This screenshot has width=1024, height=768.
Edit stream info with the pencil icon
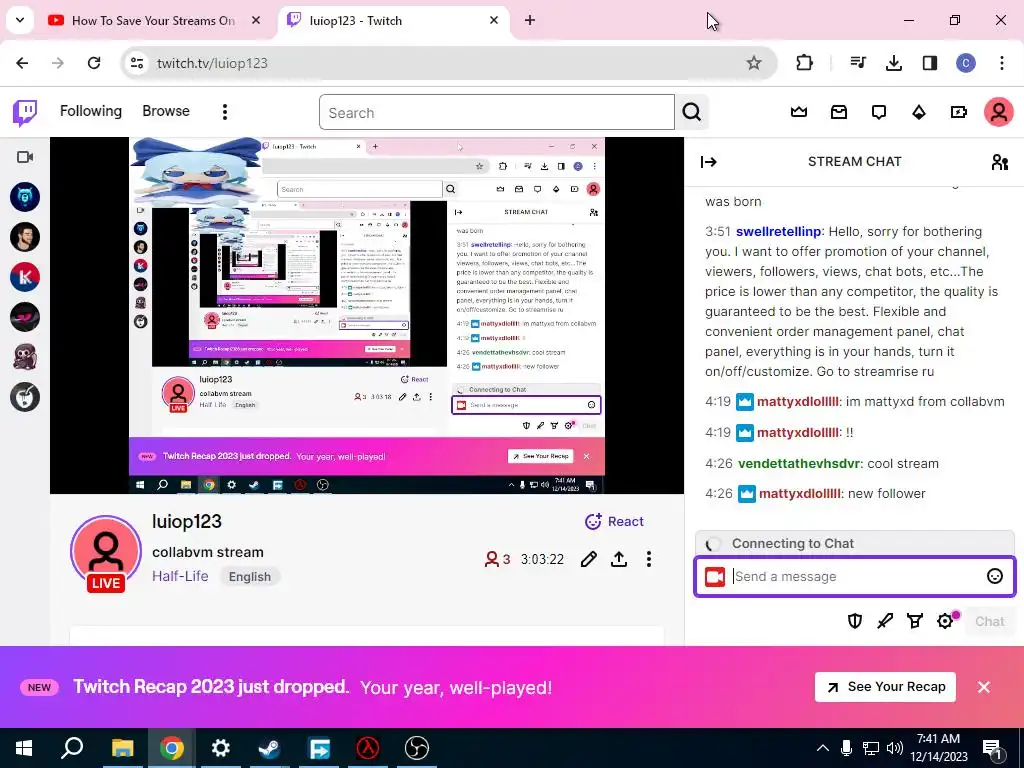click(x=588, y=559)
